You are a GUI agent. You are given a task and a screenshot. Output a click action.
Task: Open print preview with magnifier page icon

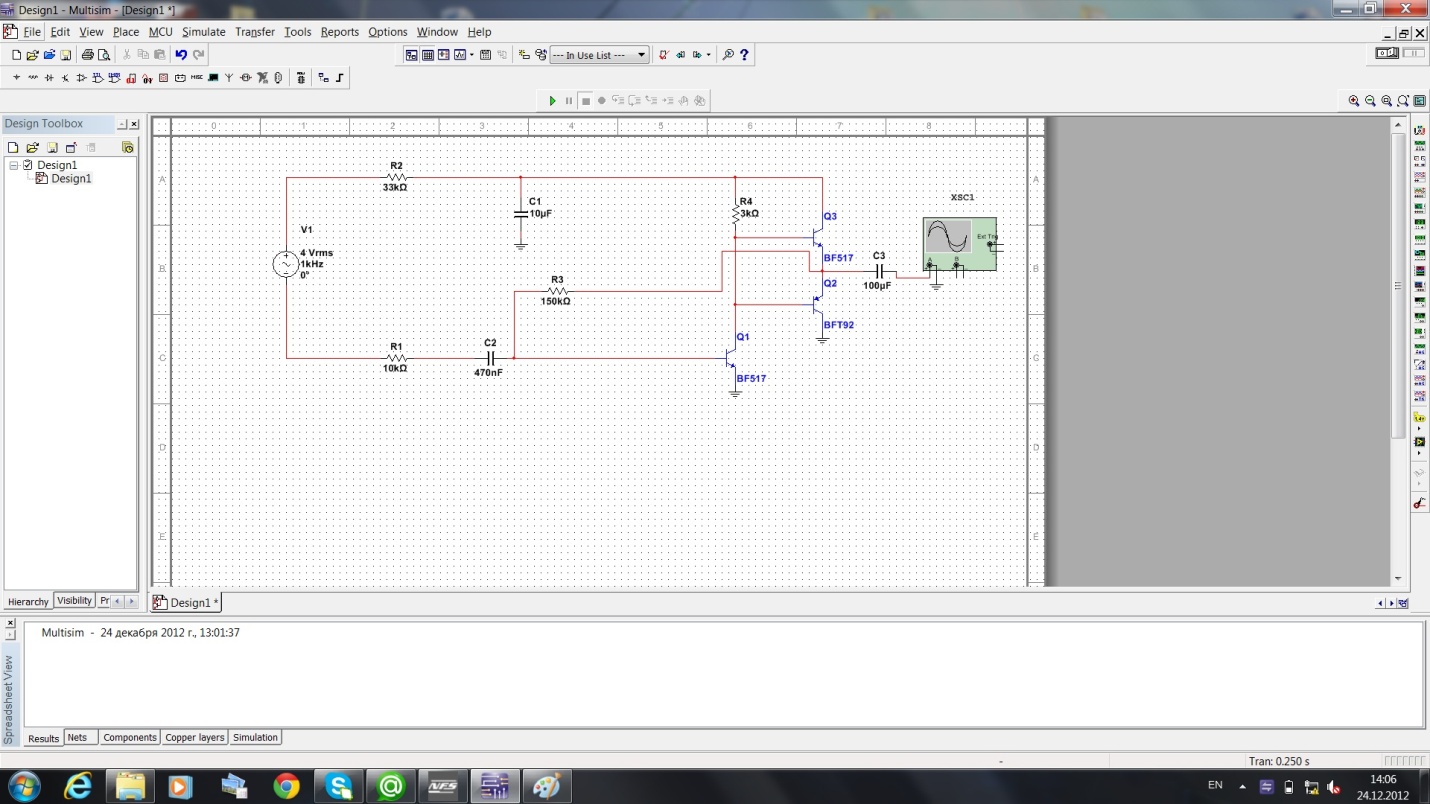[x=104, y=55]
